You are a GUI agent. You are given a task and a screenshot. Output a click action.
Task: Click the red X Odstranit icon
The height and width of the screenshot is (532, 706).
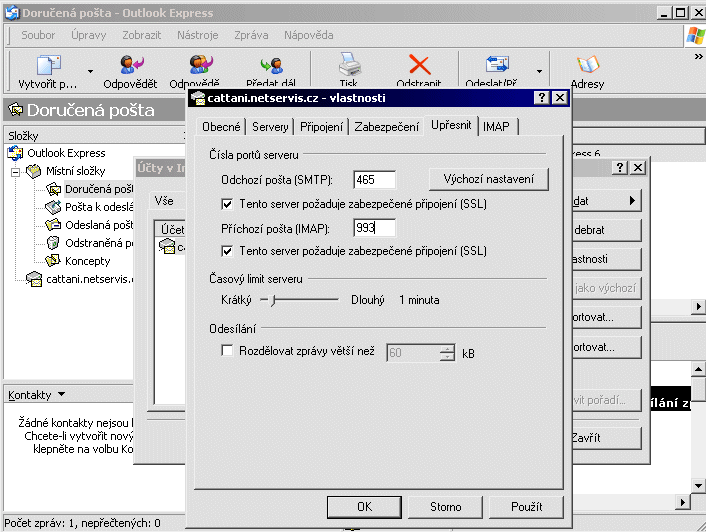click(x=420, y=64)
